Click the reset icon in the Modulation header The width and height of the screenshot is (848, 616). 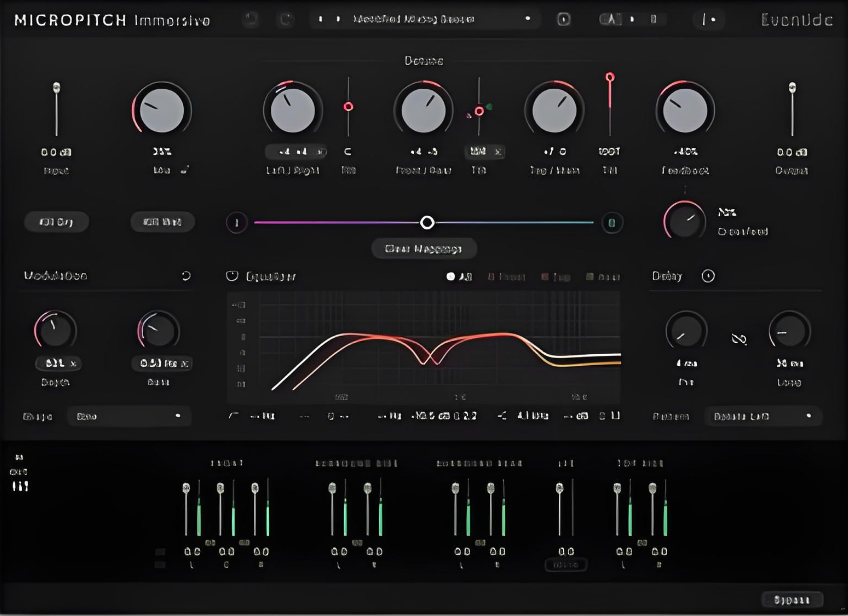click(186, 276)
